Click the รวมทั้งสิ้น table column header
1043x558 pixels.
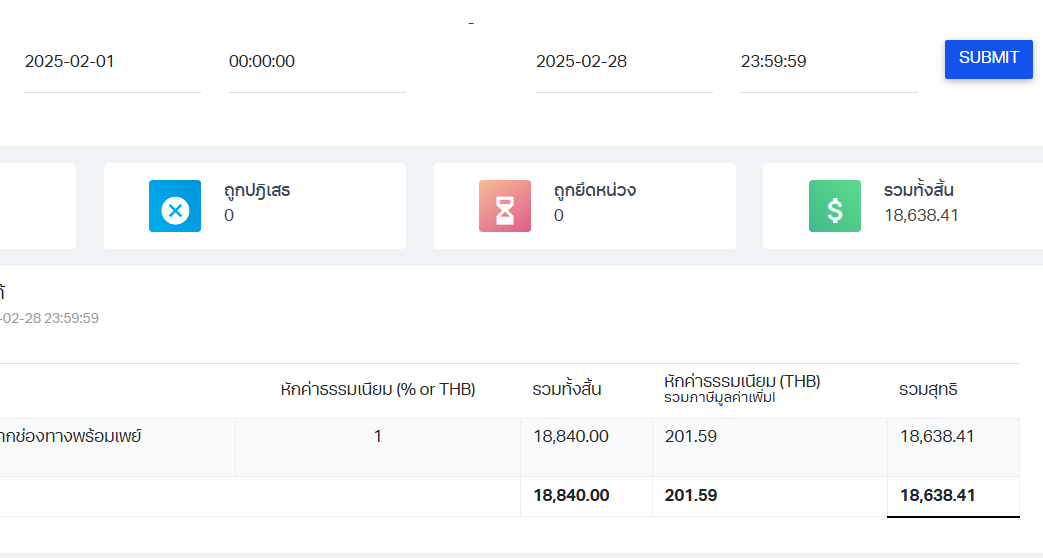coord(567,390)
